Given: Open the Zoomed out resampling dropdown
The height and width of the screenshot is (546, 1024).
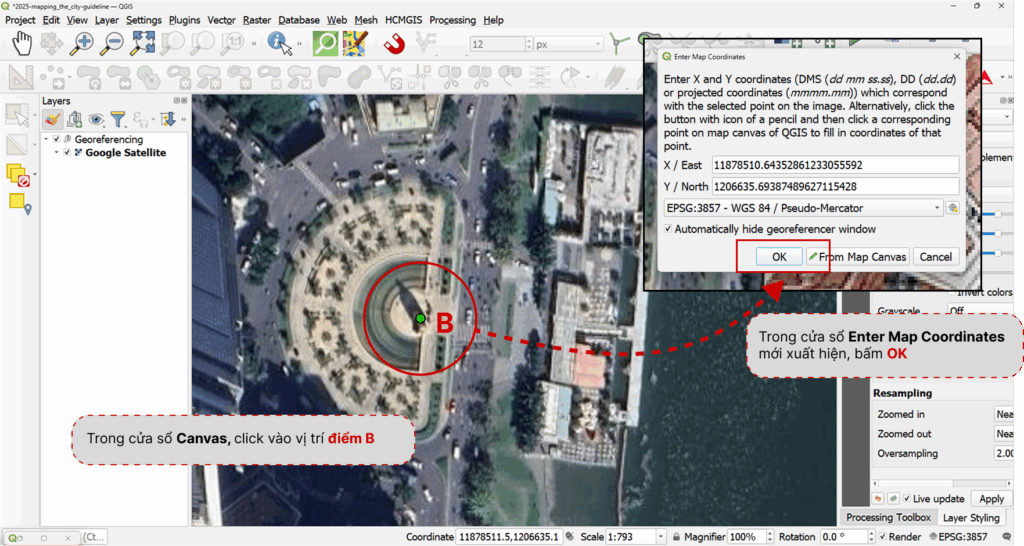Looking at the screenshot, I should point(1004,434).
